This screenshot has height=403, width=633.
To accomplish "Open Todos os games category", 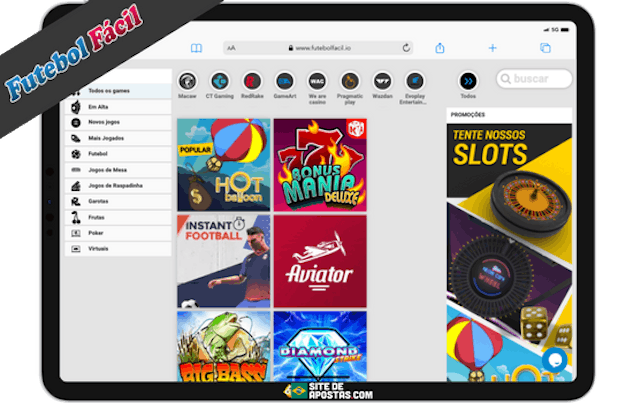I will [x=118, y=91].
